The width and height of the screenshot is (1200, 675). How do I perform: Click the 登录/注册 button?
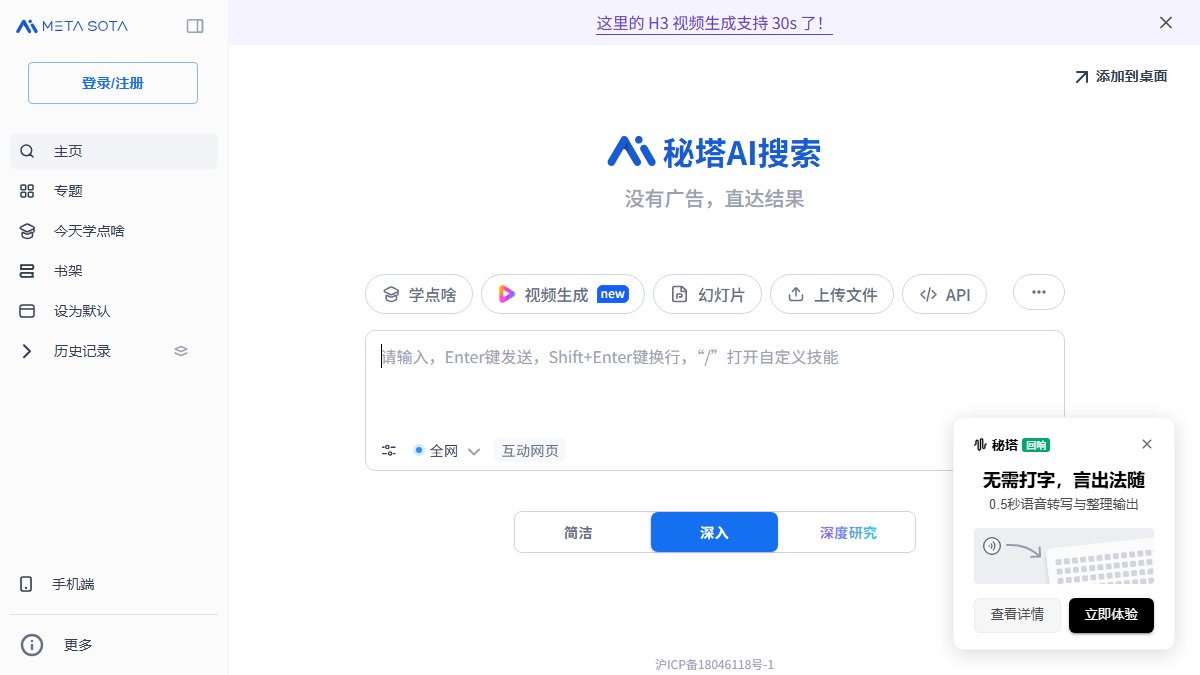pos(113,83)
